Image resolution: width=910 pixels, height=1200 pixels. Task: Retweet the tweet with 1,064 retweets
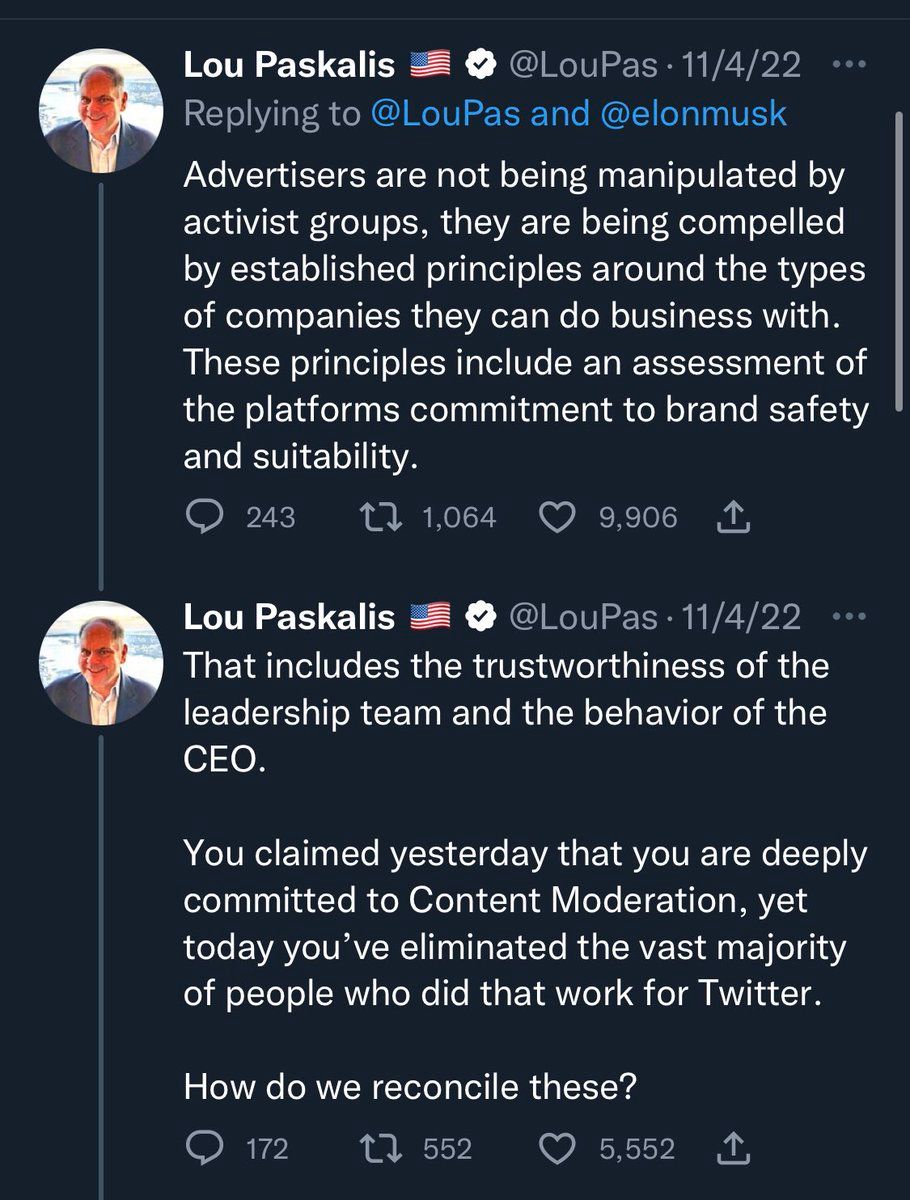(x=379, y=517)
